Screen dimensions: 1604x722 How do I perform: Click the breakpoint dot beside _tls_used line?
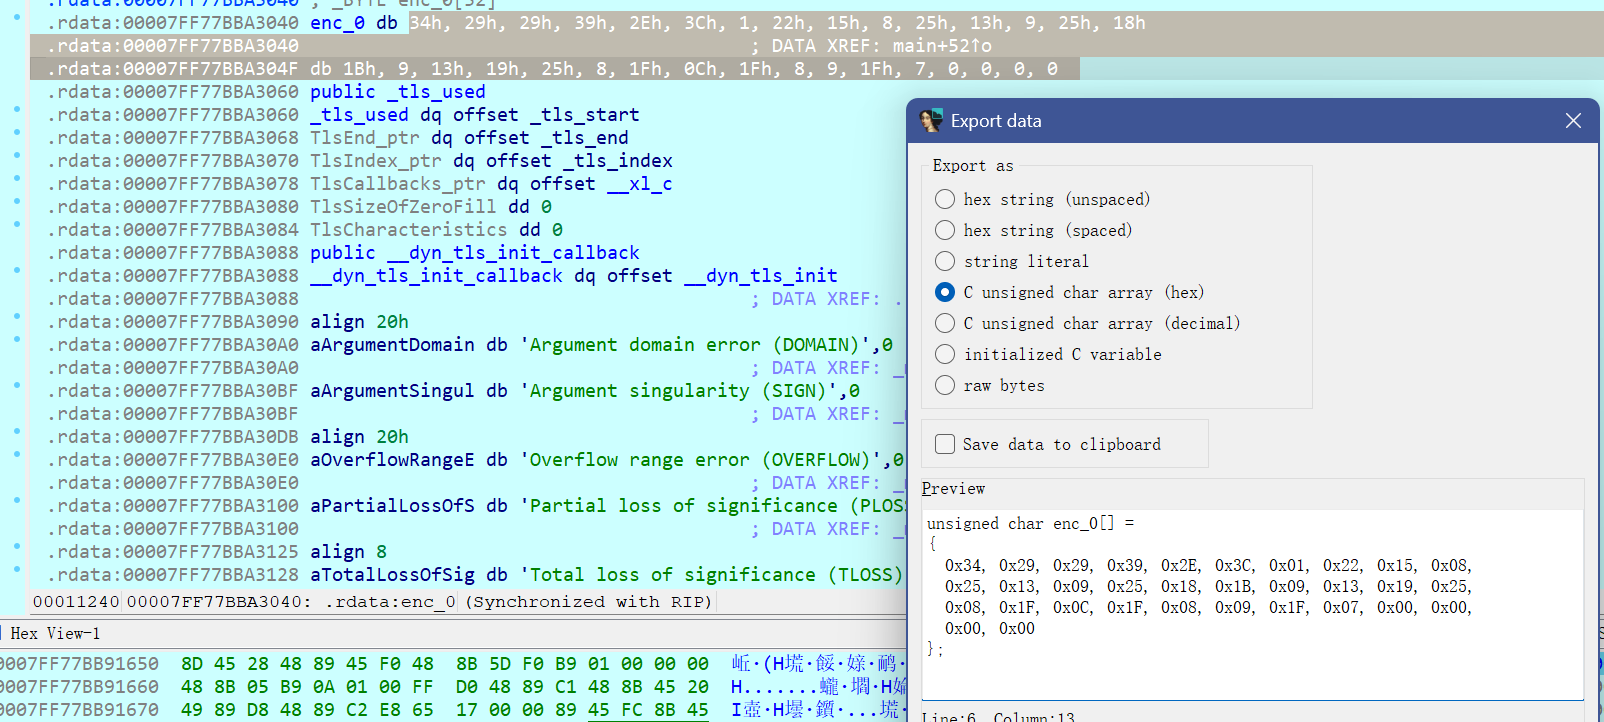(17, 110)
